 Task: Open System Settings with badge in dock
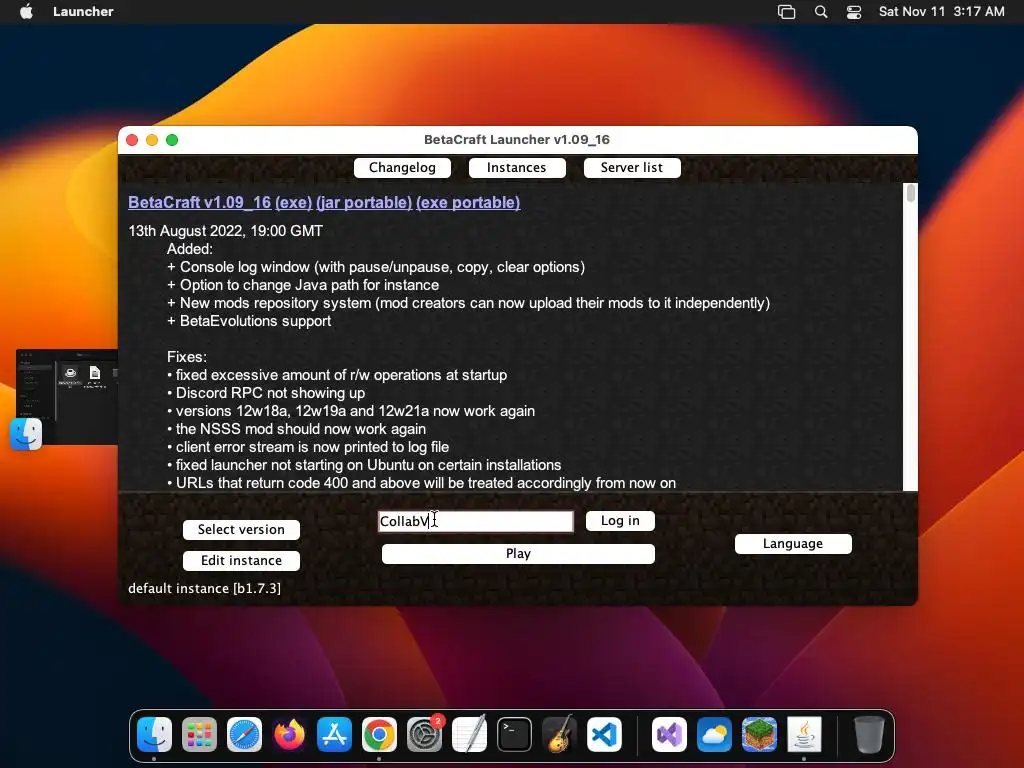click(x=424, y=735)
